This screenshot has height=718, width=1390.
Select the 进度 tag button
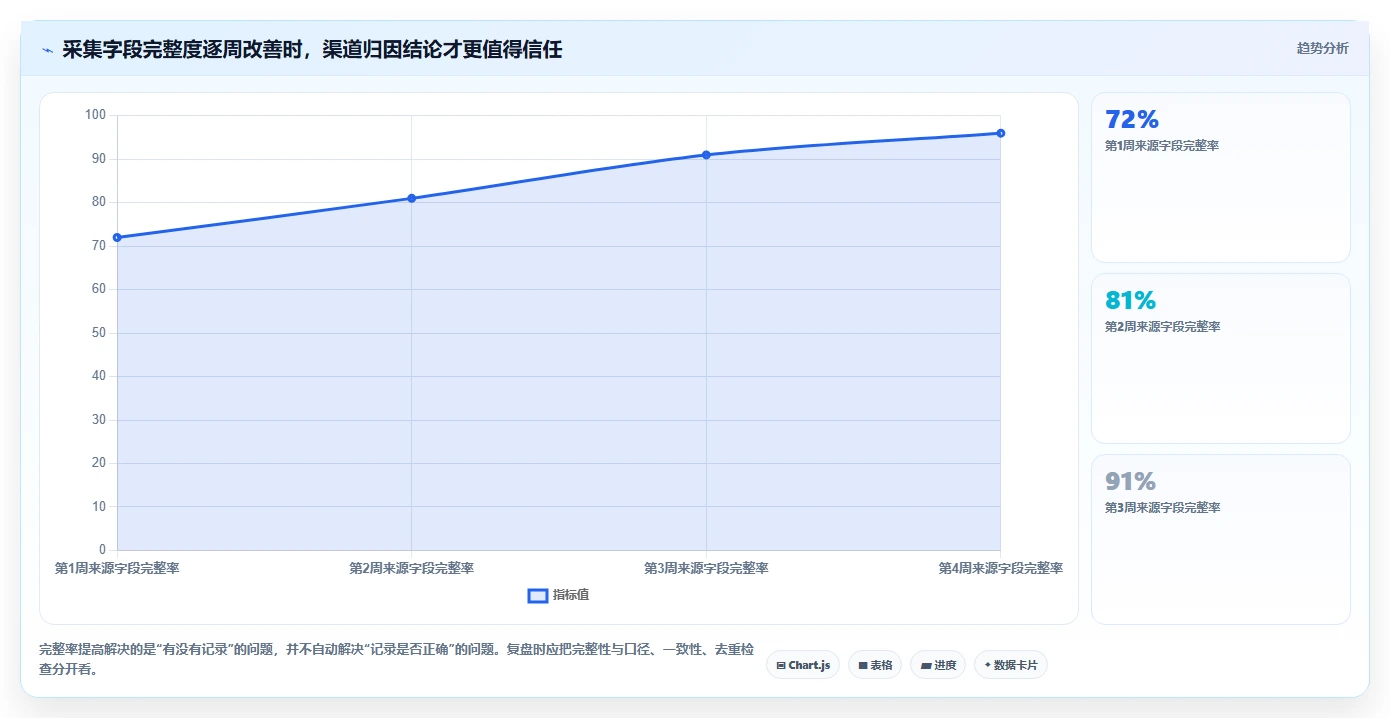pos(938,665)
